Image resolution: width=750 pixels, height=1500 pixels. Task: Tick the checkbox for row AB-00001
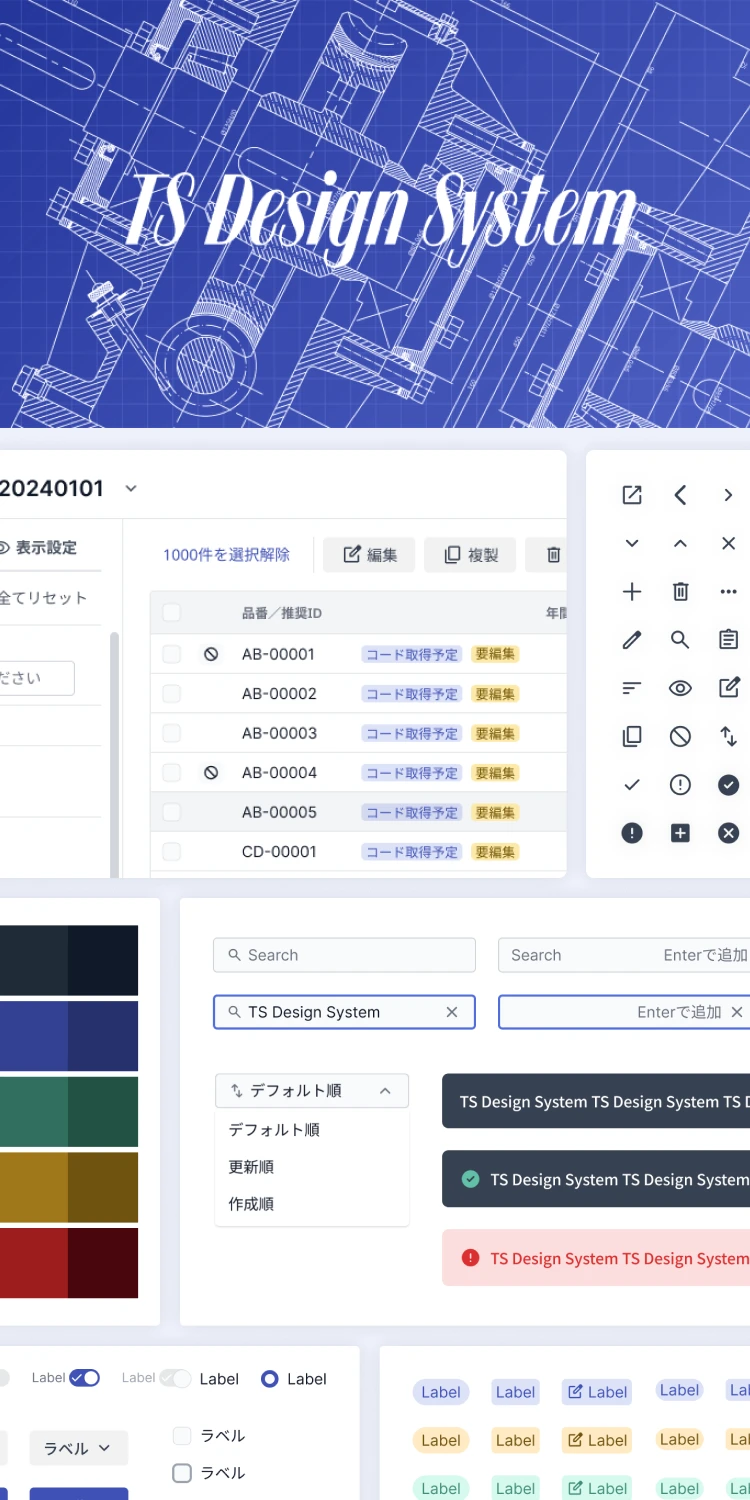(x=172, y=654)
